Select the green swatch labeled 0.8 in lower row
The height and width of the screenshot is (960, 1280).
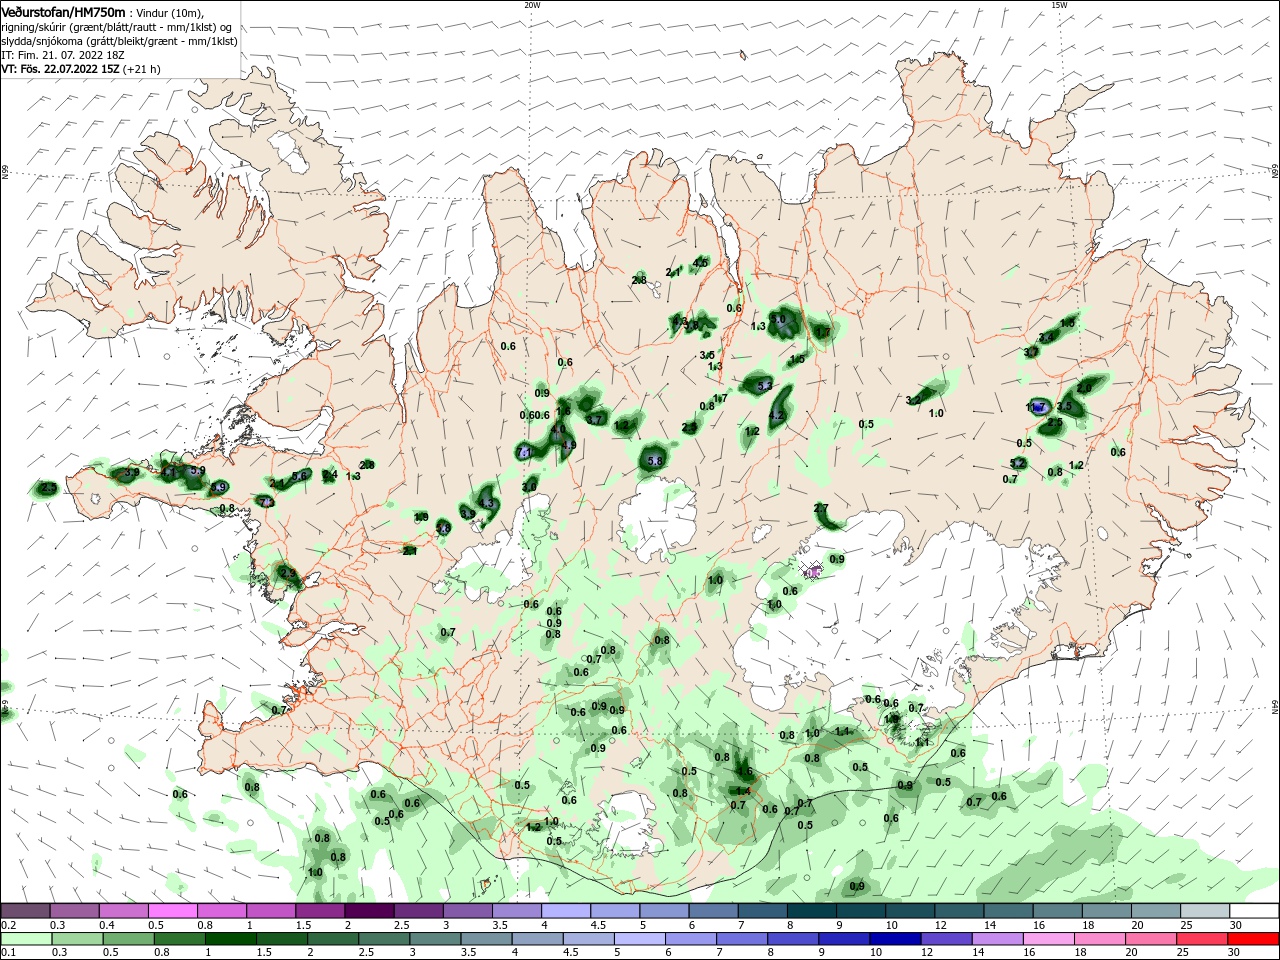178,939
